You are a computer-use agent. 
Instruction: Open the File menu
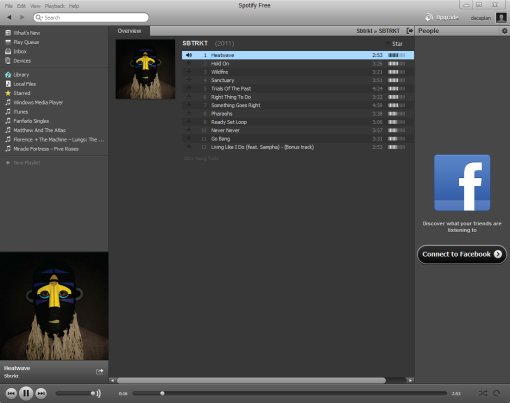(9, 6)
